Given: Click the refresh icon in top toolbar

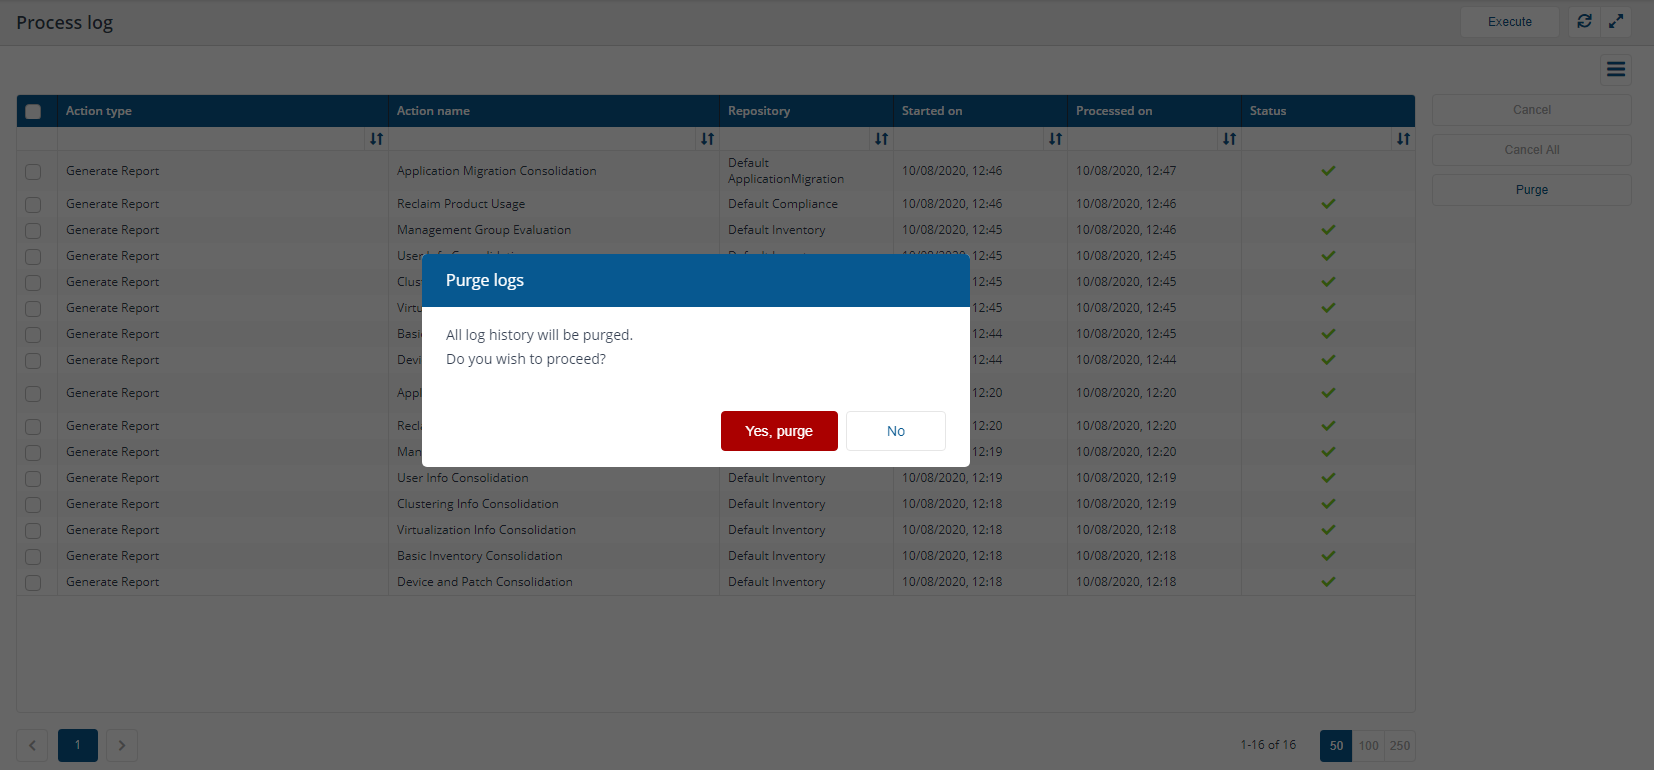Looking at the screenshot, I should [1584, 21].
